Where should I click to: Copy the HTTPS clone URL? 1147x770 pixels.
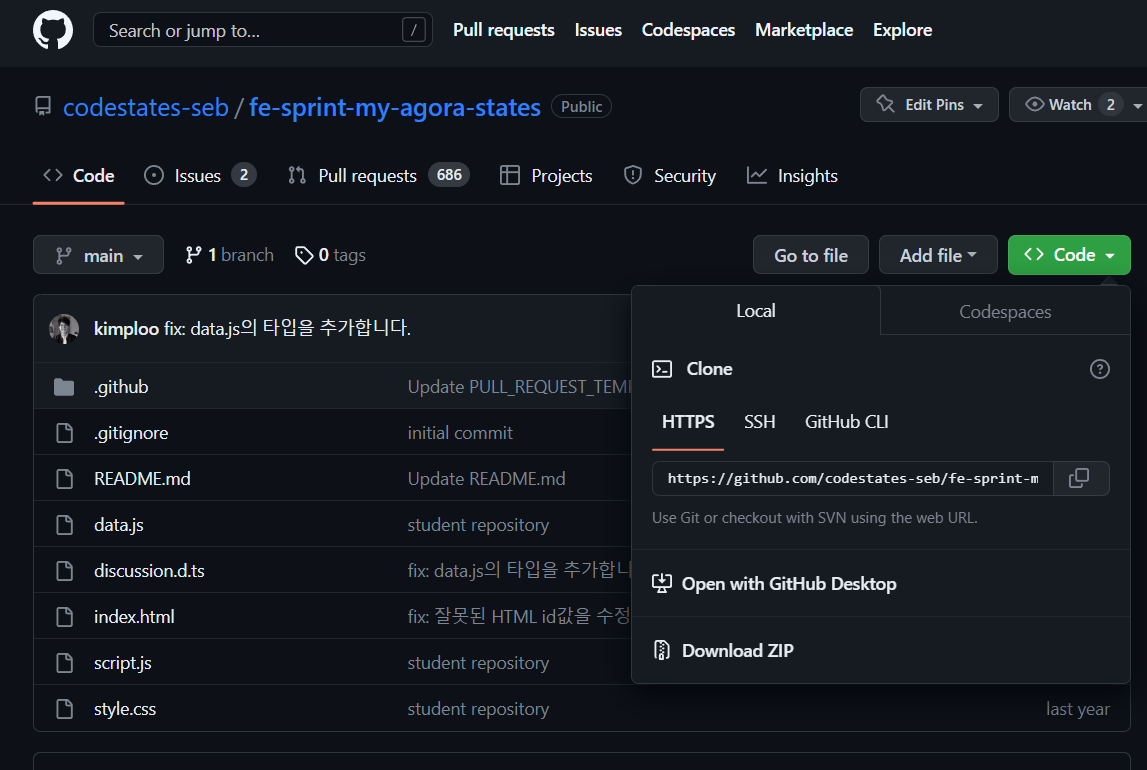1080,478
